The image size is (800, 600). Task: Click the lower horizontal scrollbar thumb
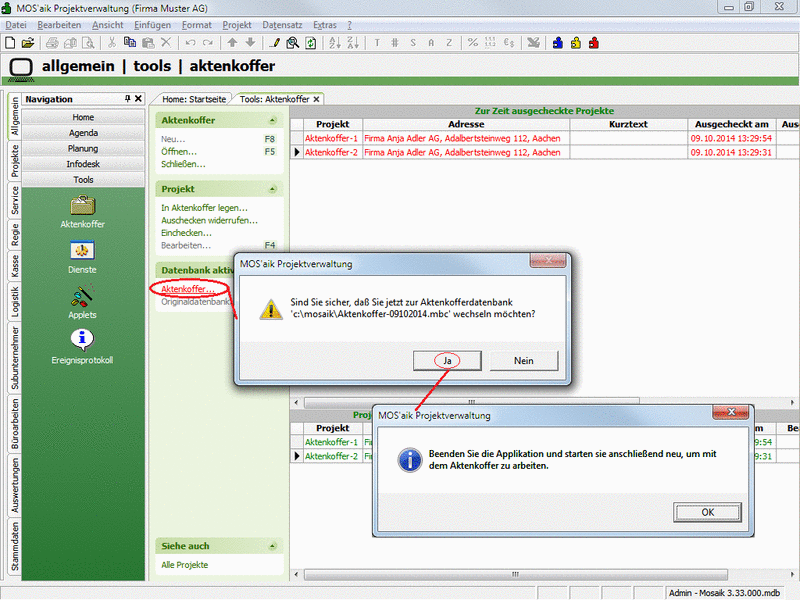pyautogui.click(x=516, y=574)
